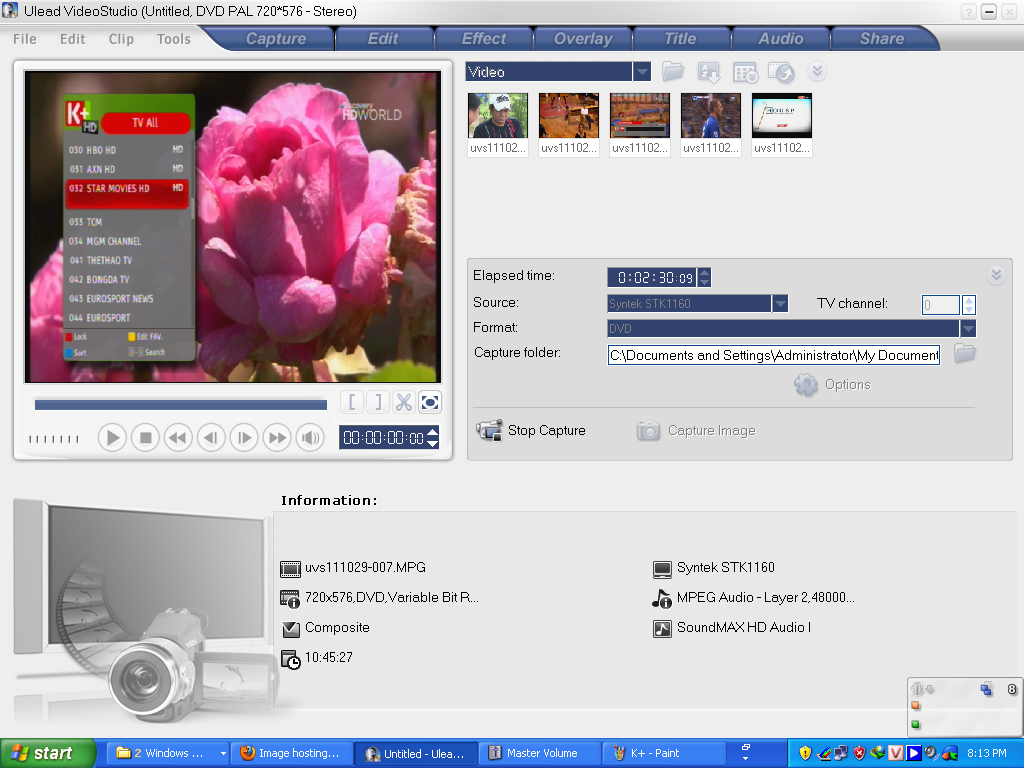
Task: Adjust Elapsed time spinner arrows
Action: [x=704, y=278]
